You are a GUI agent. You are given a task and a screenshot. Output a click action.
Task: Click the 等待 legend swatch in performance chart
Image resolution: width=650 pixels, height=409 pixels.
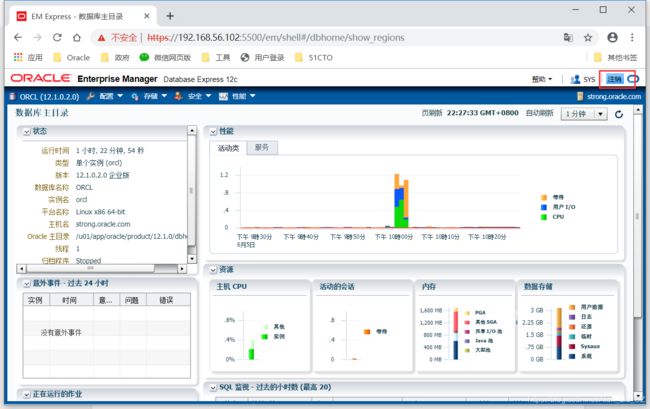pos(544,197)
